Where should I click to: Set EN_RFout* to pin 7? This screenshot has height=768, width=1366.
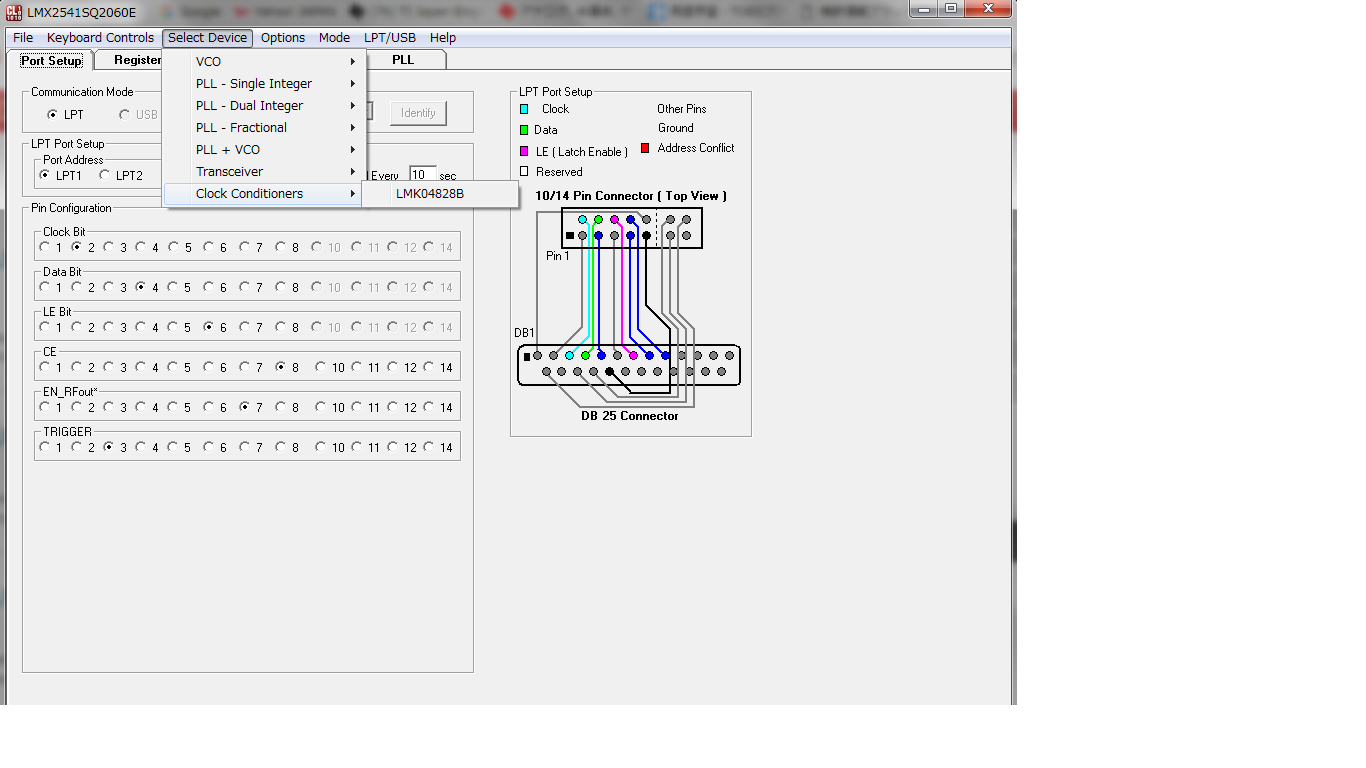point(245,407)
